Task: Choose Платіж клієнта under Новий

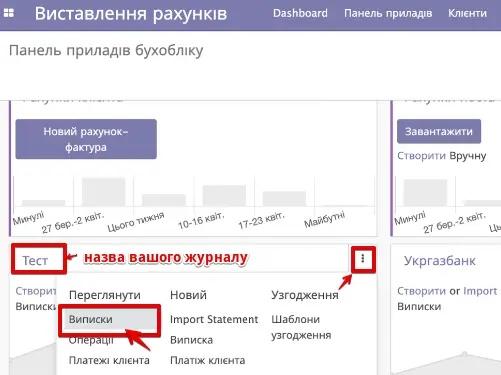Action: click(208, 360)
